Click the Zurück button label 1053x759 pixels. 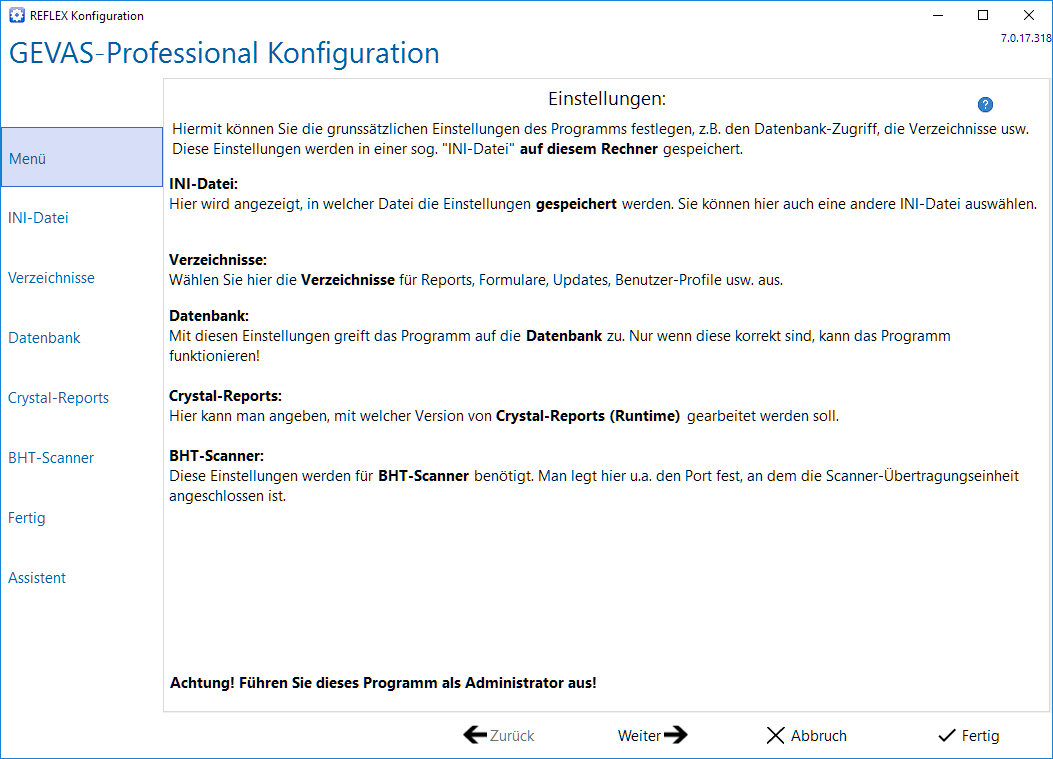point(512,735)
